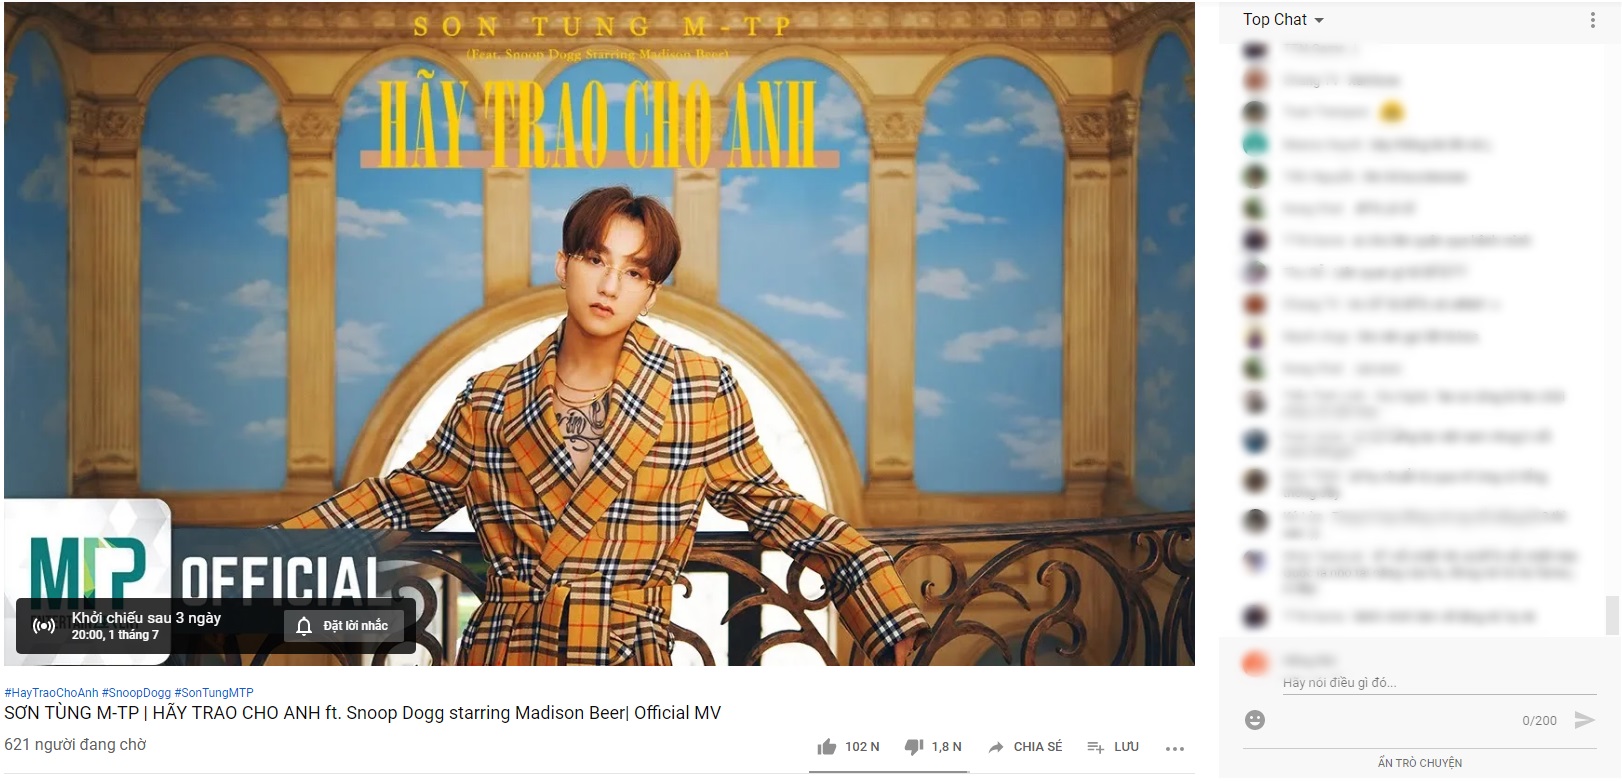Open the three-dot more actions menu under video

pyautogui.click(x=1175, y=748)
